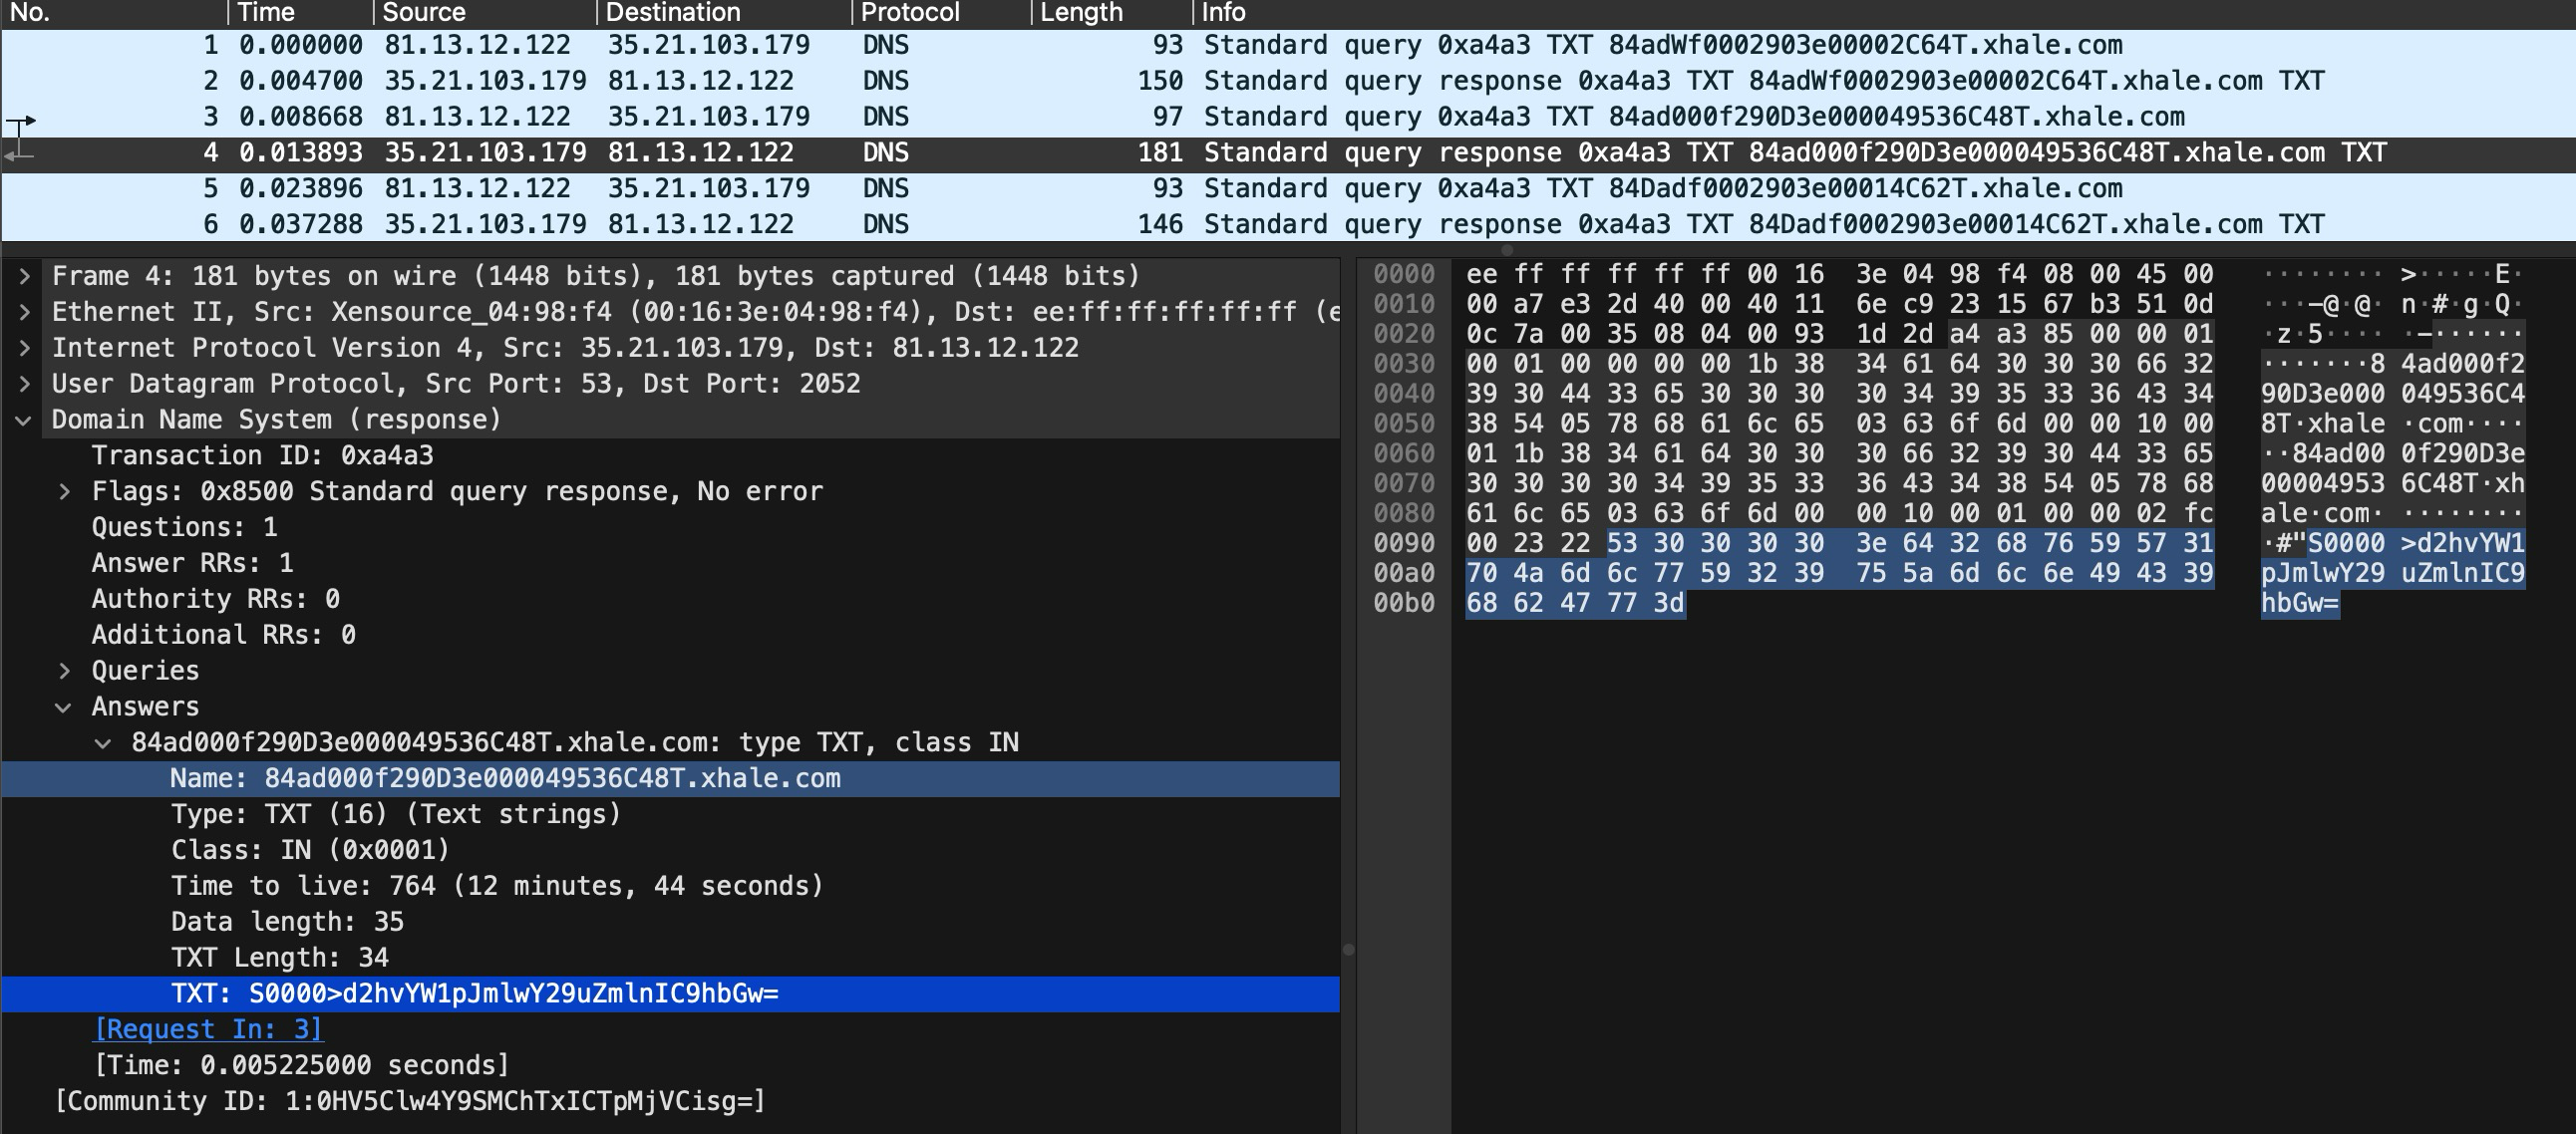Select packet 5 at time 0.023896

coord(1288,189)
